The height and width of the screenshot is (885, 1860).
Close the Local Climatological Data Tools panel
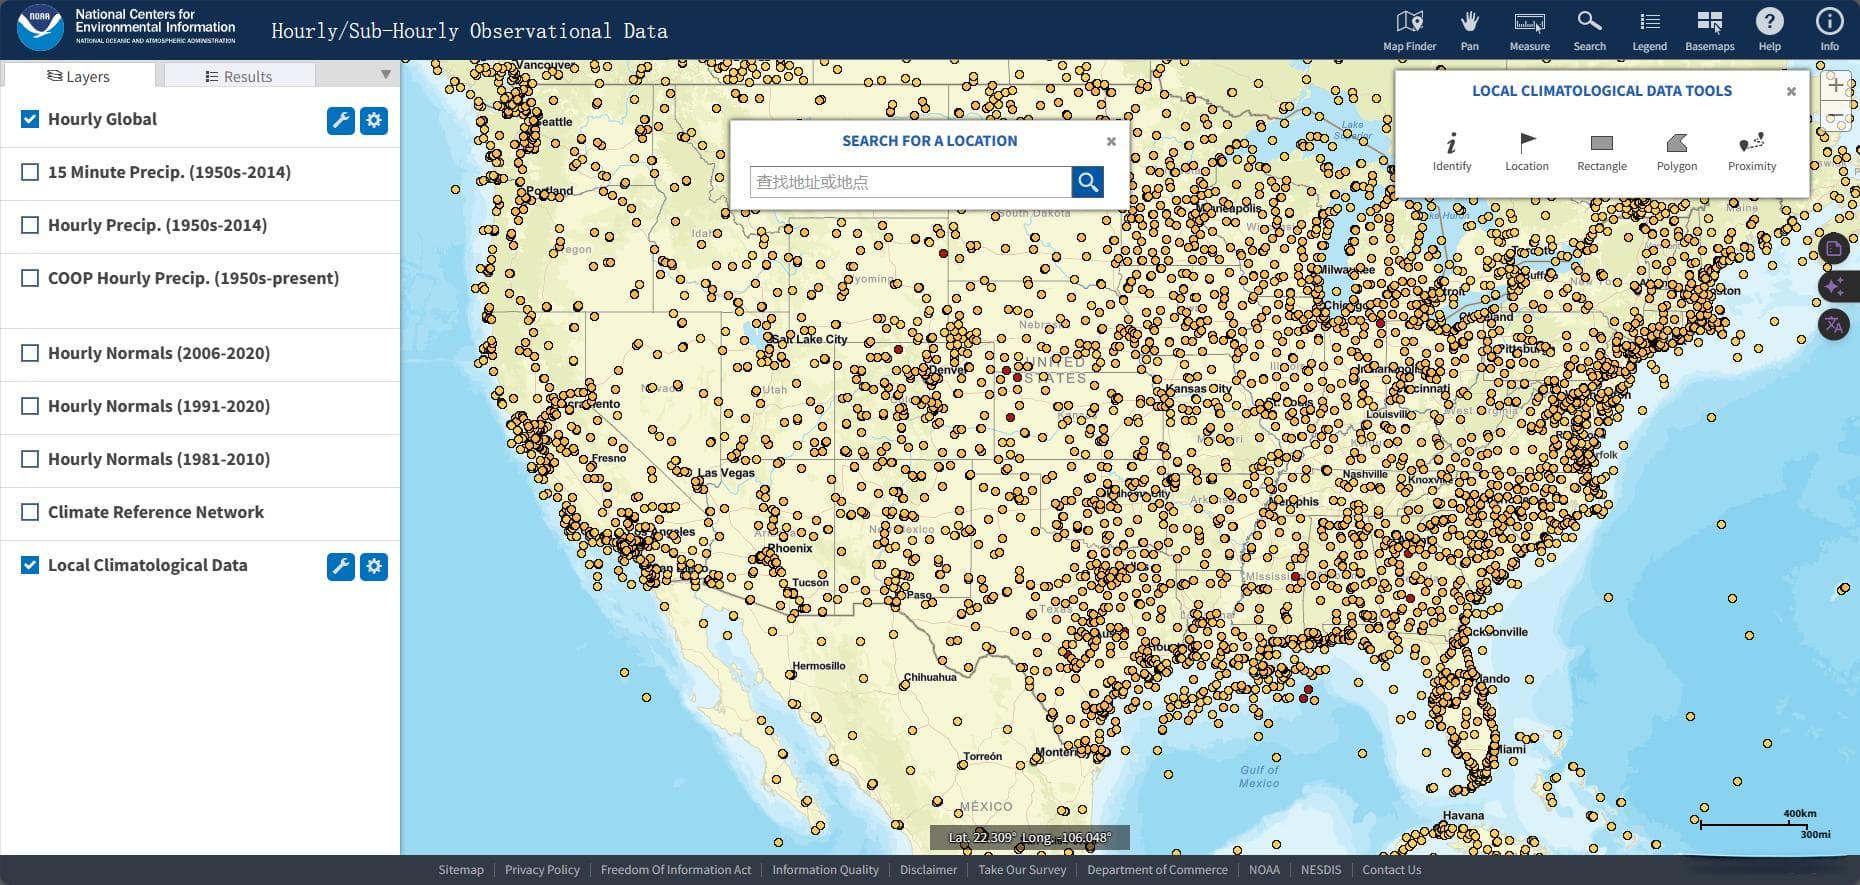pyautogui.click(x=1791, y=91)
